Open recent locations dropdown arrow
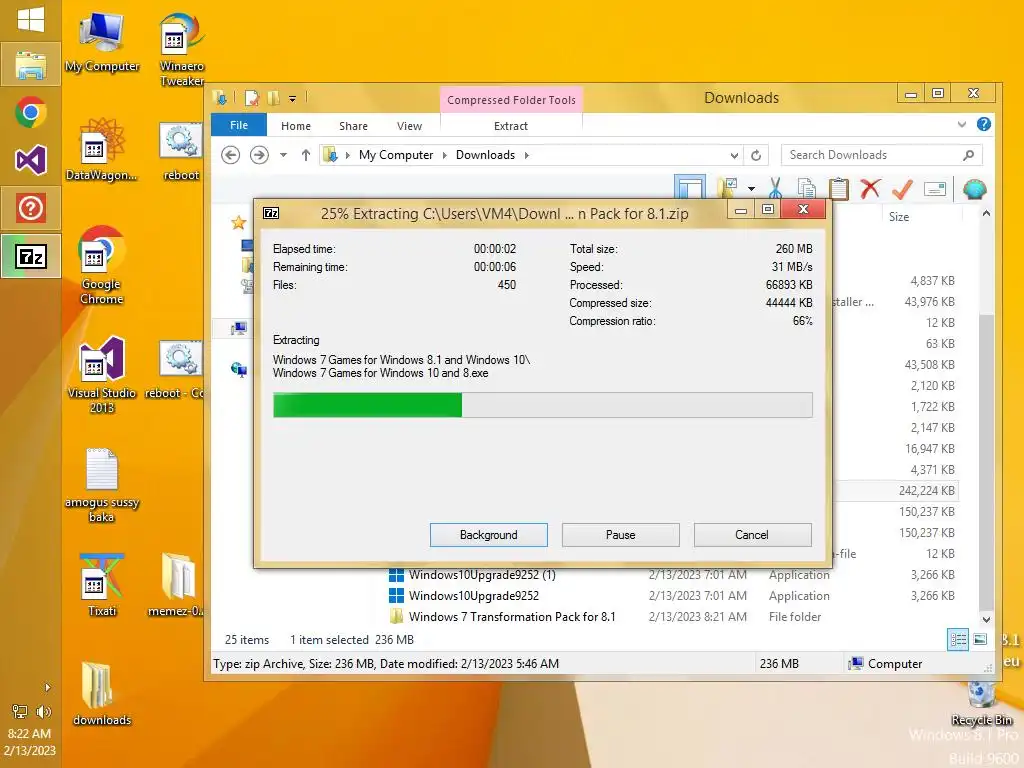 coord(283,155)
